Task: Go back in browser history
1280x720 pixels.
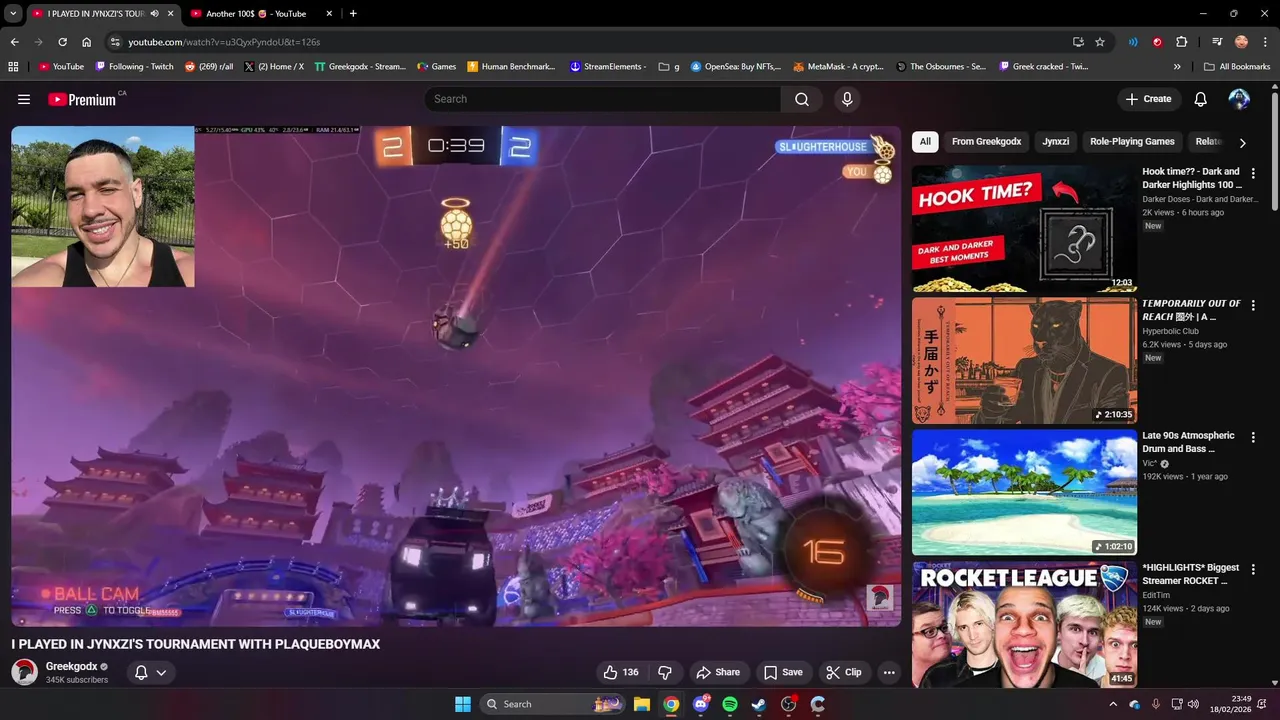Action: [x=14, y=42]
